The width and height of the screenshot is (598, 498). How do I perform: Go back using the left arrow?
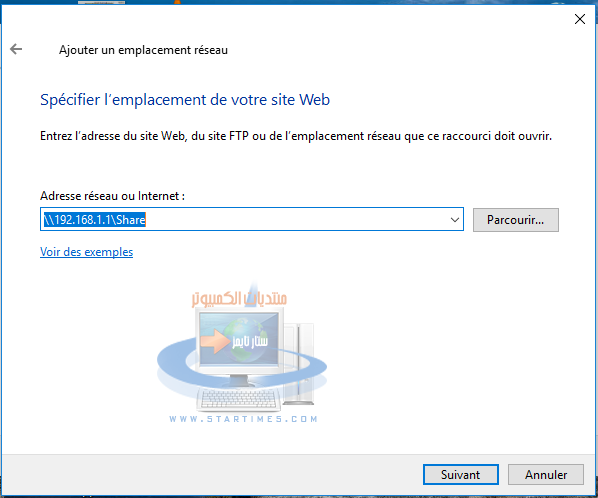click(x=16, y=49)
